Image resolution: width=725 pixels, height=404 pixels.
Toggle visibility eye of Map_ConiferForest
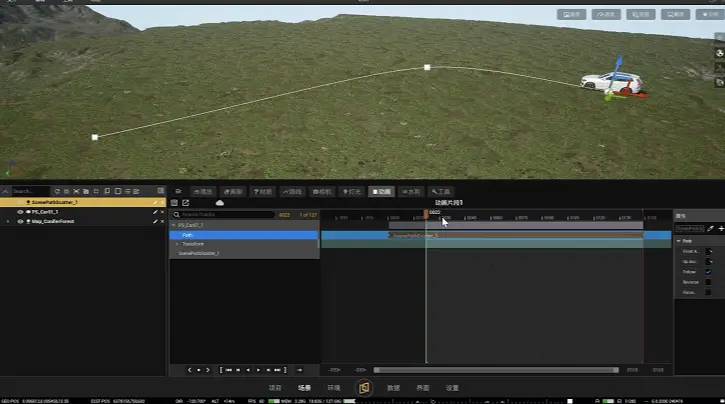coord(20,221)
